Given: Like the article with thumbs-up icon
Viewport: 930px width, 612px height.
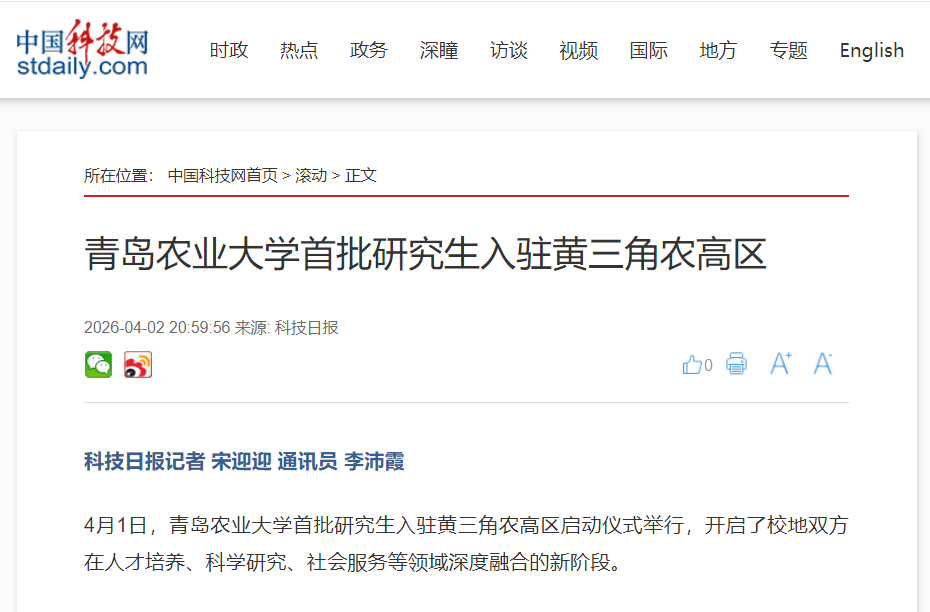Looking at the screenshot, I should click(x=697, y=364).
